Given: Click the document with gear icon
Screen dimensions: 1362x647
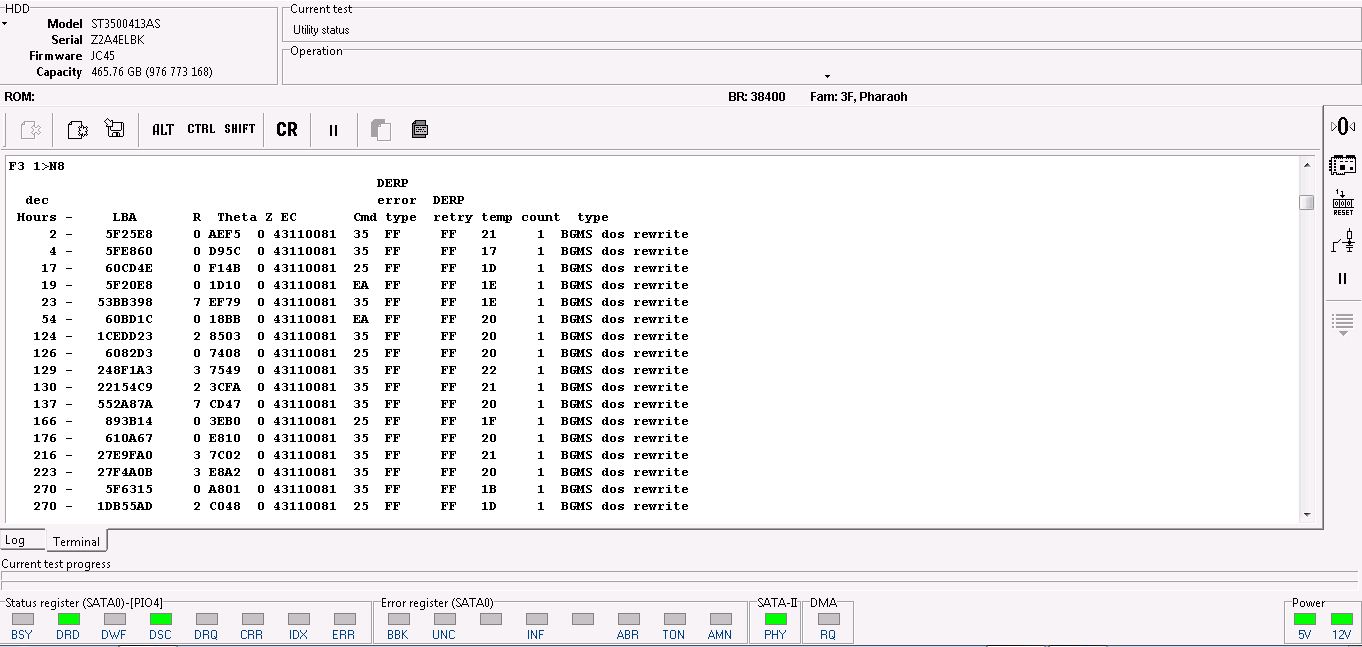Looking at the screenshot, I should [77, 130].
